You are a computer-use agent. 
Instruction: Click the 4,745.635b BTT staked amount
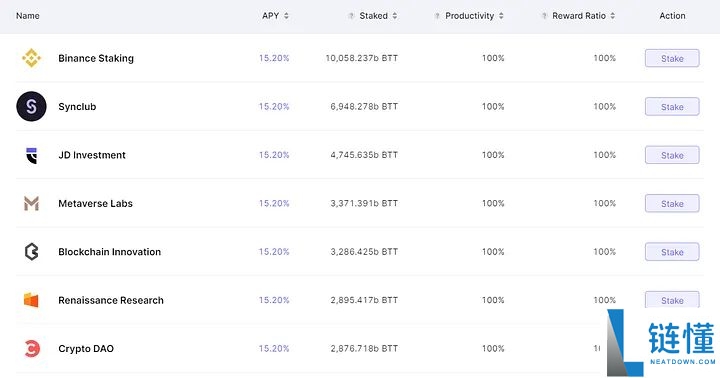pyautogui.click(x=364, y=155)
